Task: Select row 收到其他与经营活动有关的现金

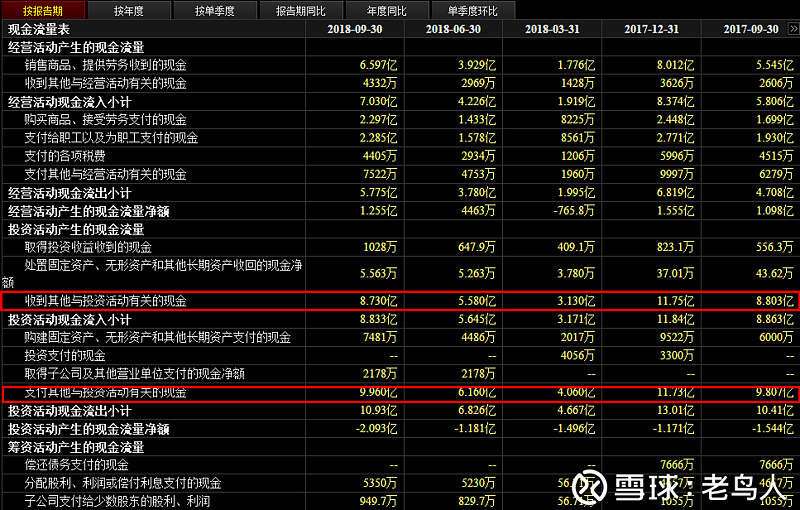Action: (x=400, y=83)
